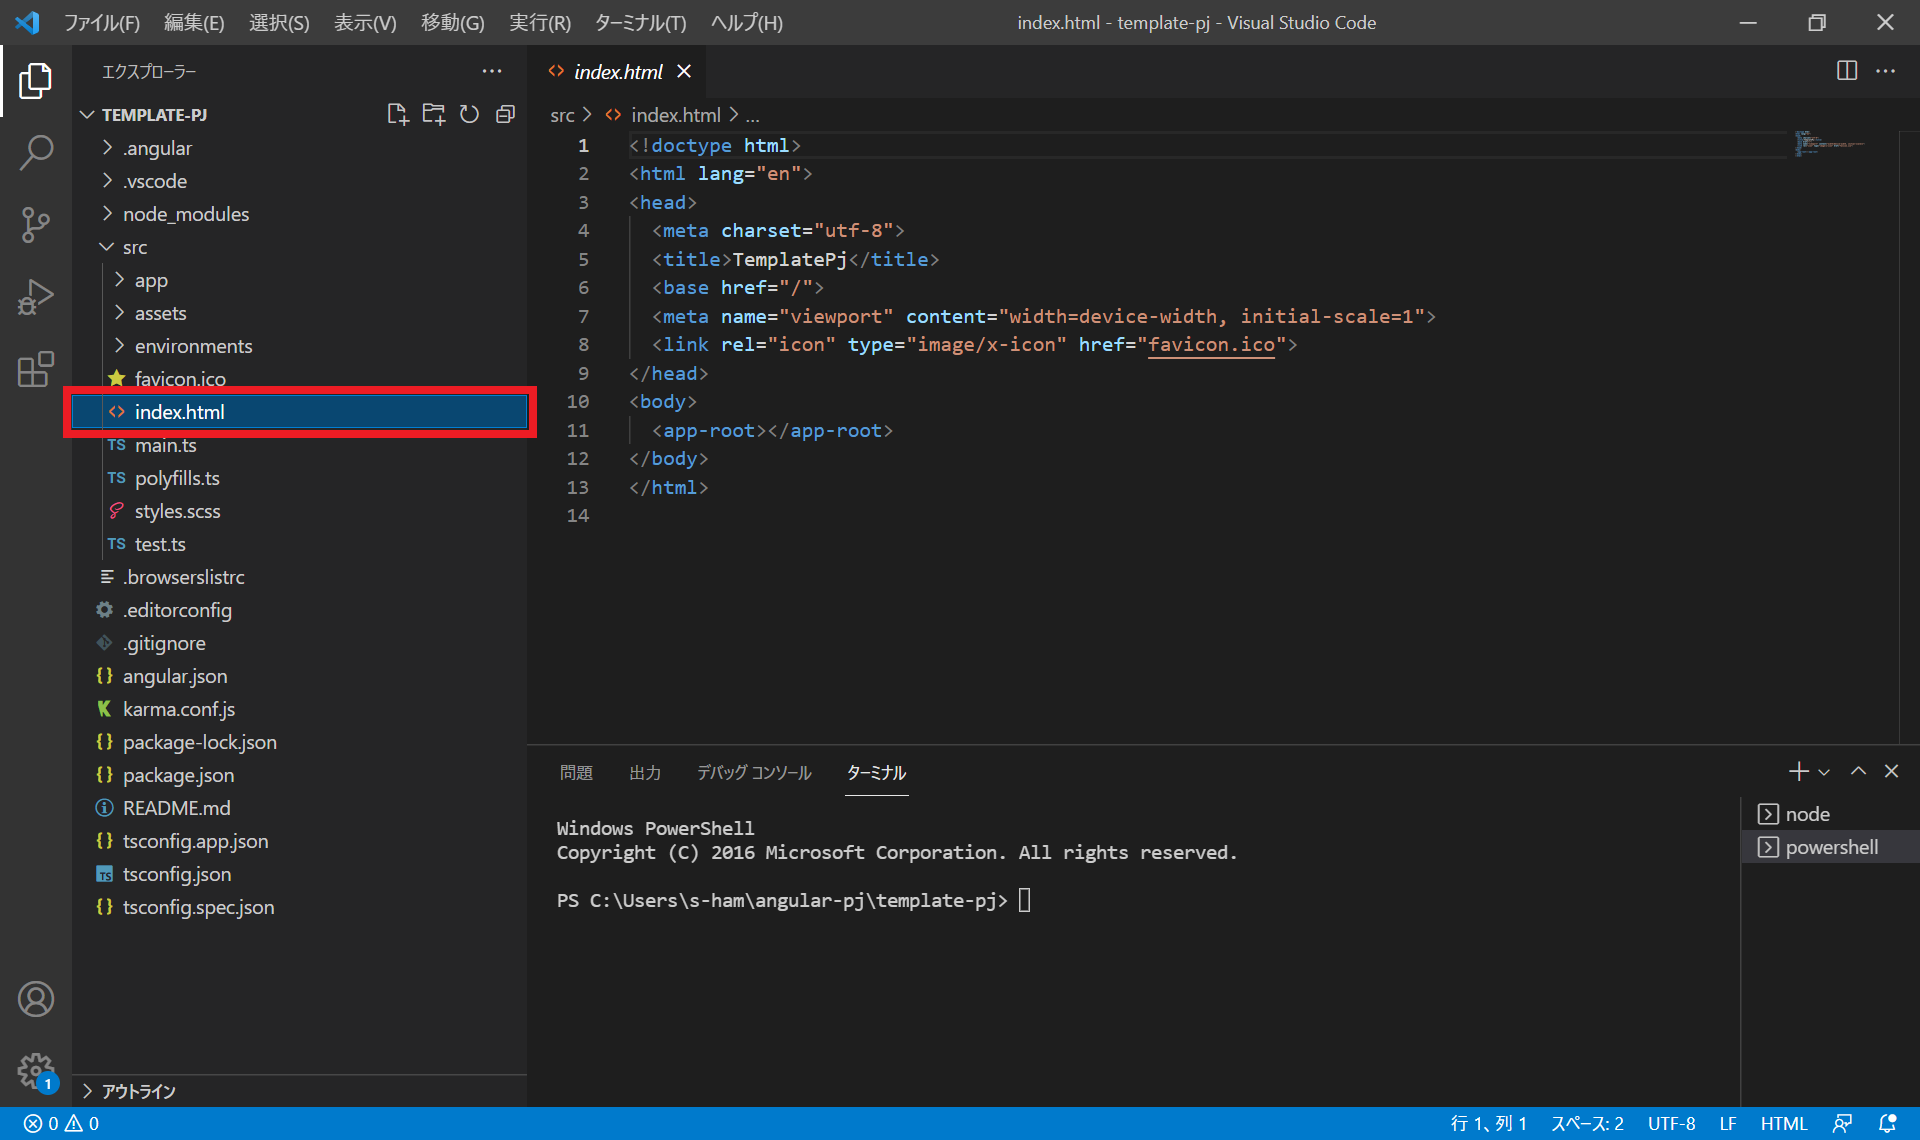Viewport: 1920px width, 1140px height.
Task: Click the UTF-8 encoding in status bar
Action: tap(1671, 1123)
